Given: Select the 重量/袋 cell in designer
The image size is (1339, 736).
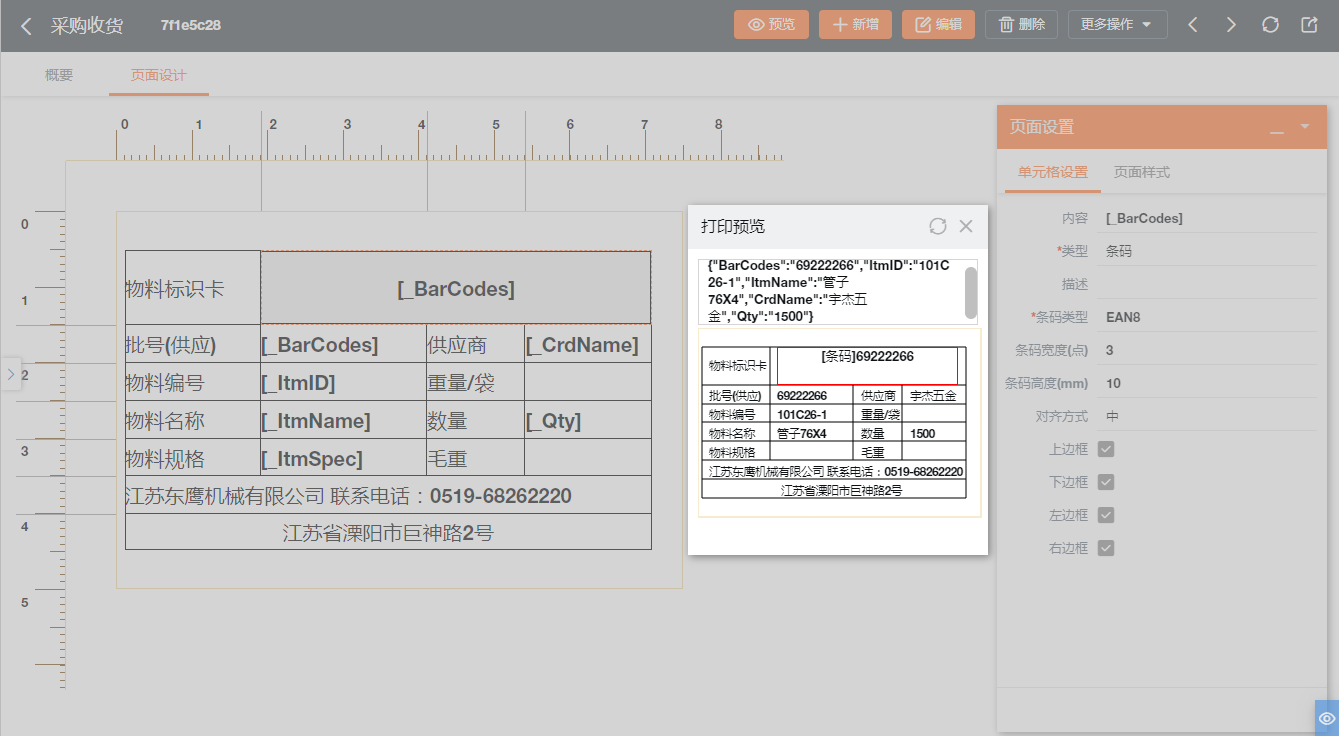Looking at the screenshot, I should pos(476,382).
